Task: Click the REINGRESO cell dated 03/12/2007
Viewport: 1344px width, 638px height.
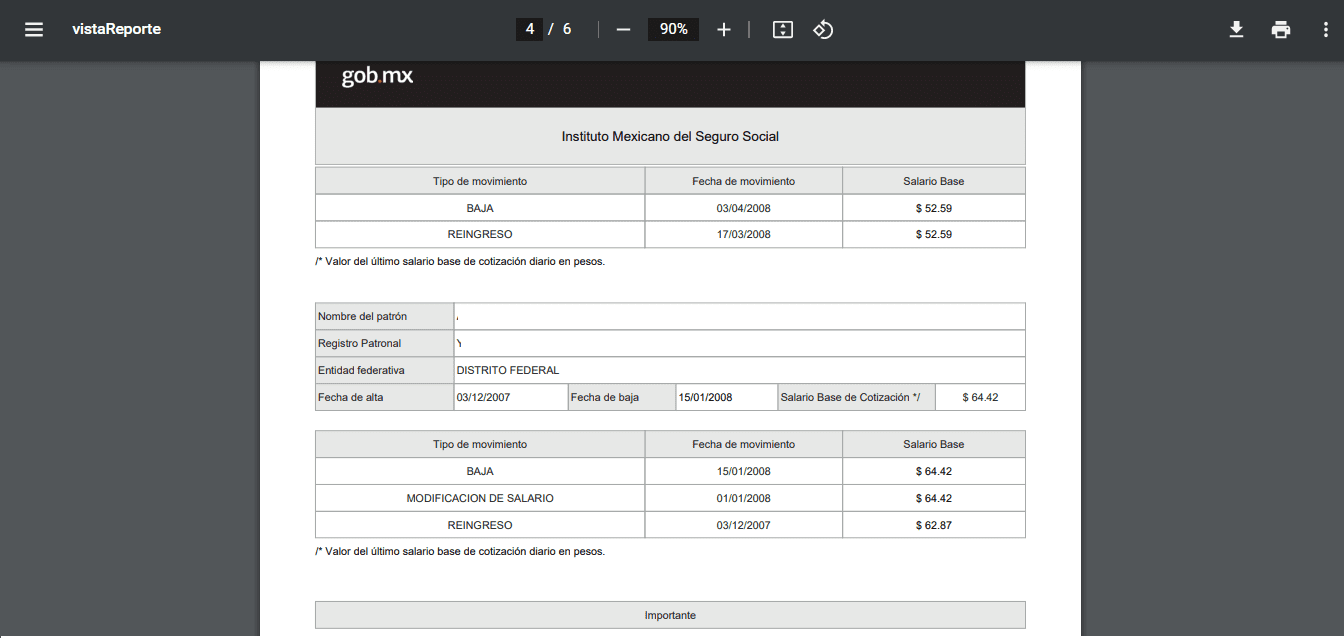Action: click(480, 525)
